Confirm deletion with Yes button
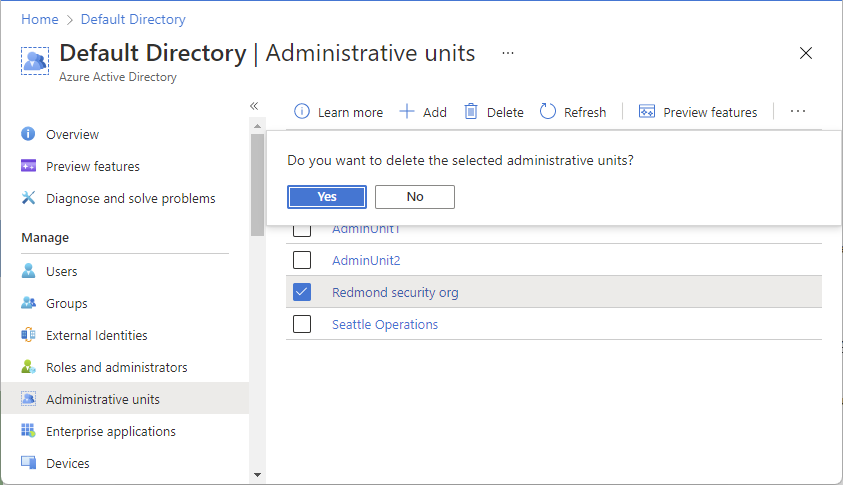This screenshot has height=485, width=843. (327, 197)
